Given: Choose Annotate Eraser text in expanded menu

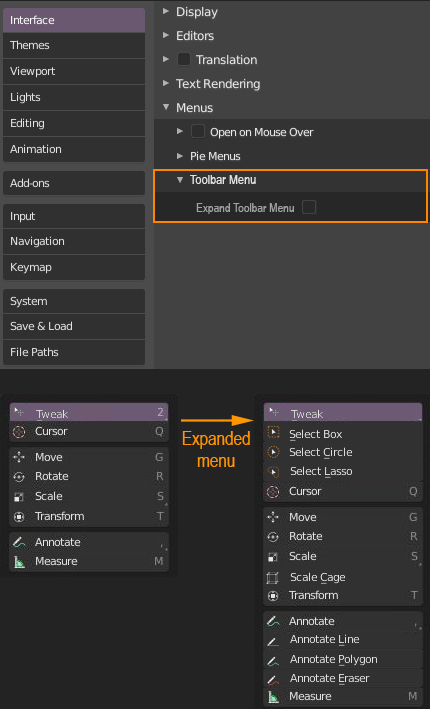Looking at the screenshot, I should (330, 678).
